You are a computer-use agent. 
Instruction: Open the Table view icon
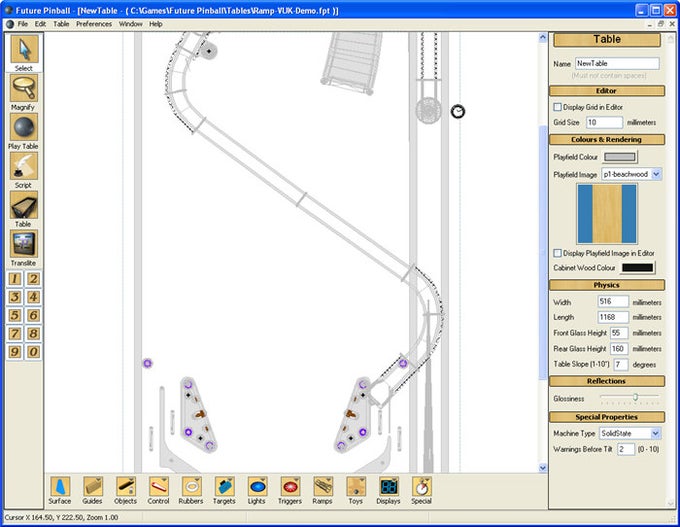tap(24, 205)
